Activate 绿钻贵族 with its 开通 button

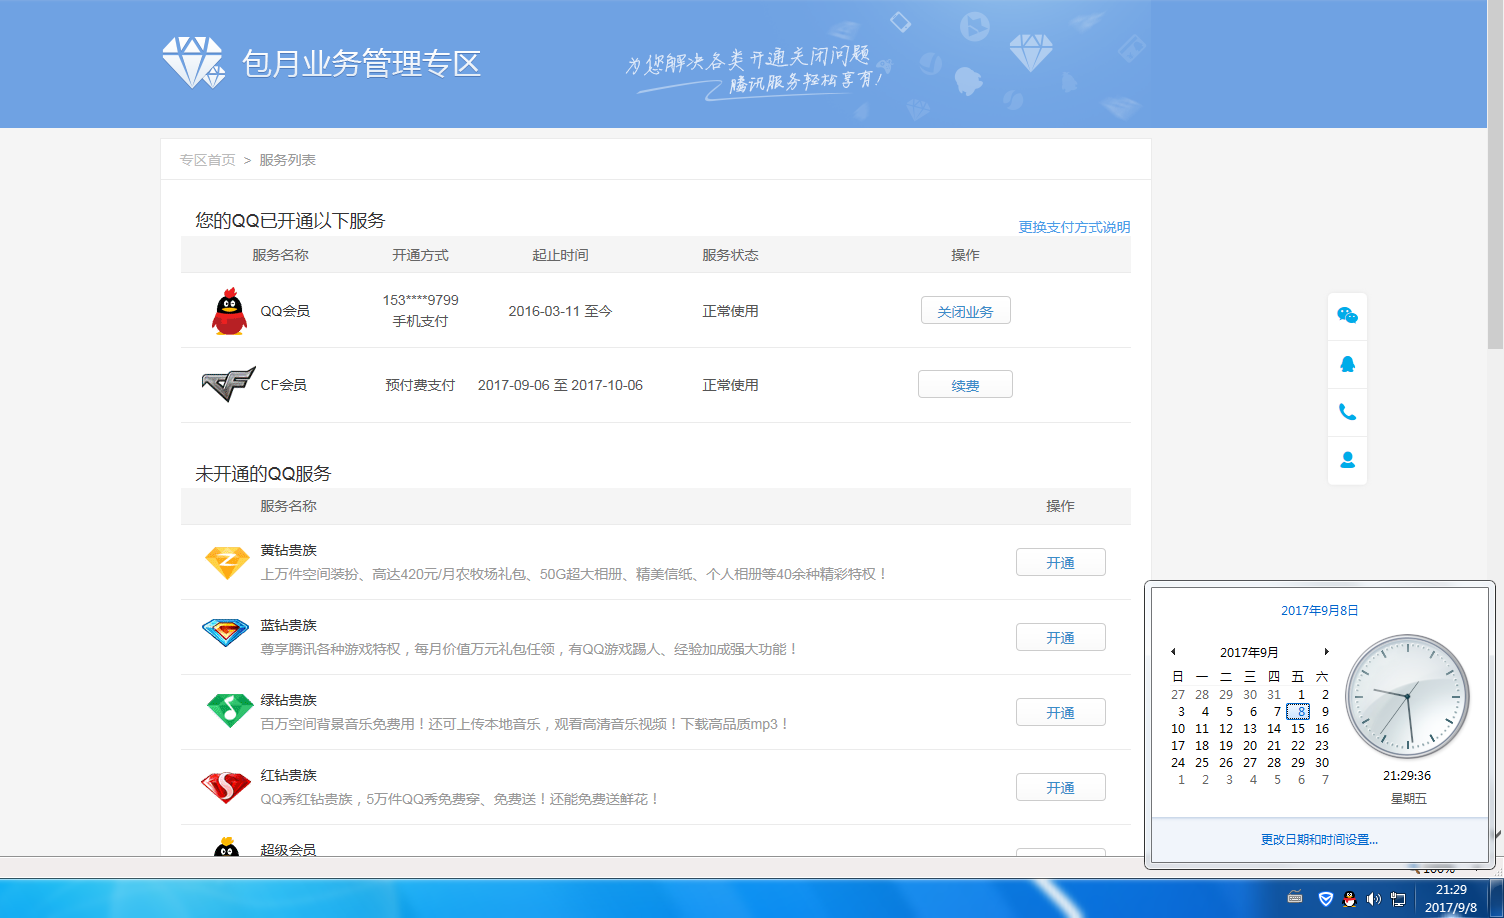1060,713
